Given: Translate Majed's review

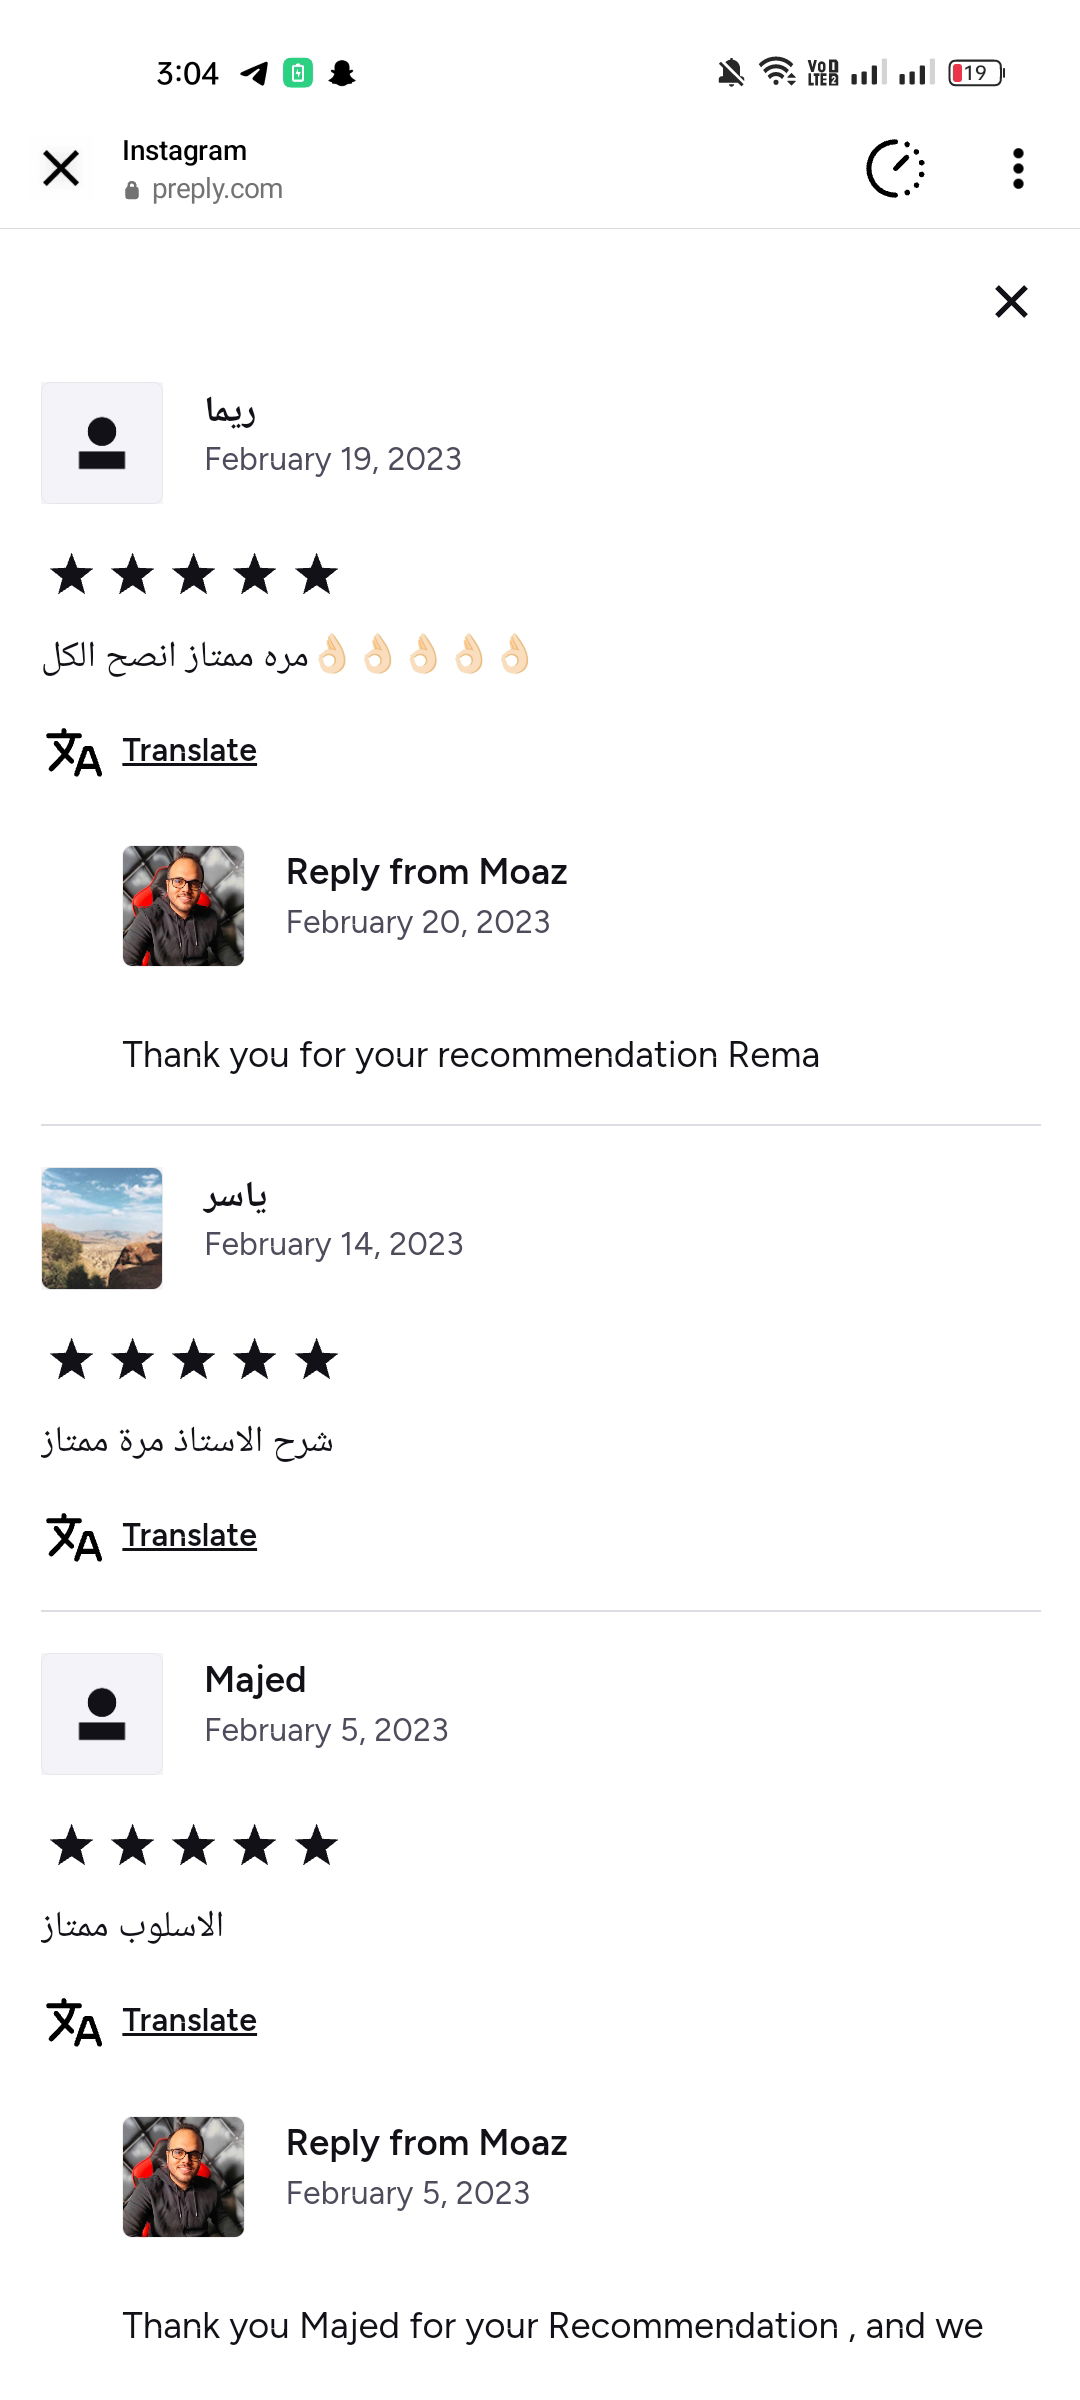Looking at the screenshot, I should pos(189,2020).
